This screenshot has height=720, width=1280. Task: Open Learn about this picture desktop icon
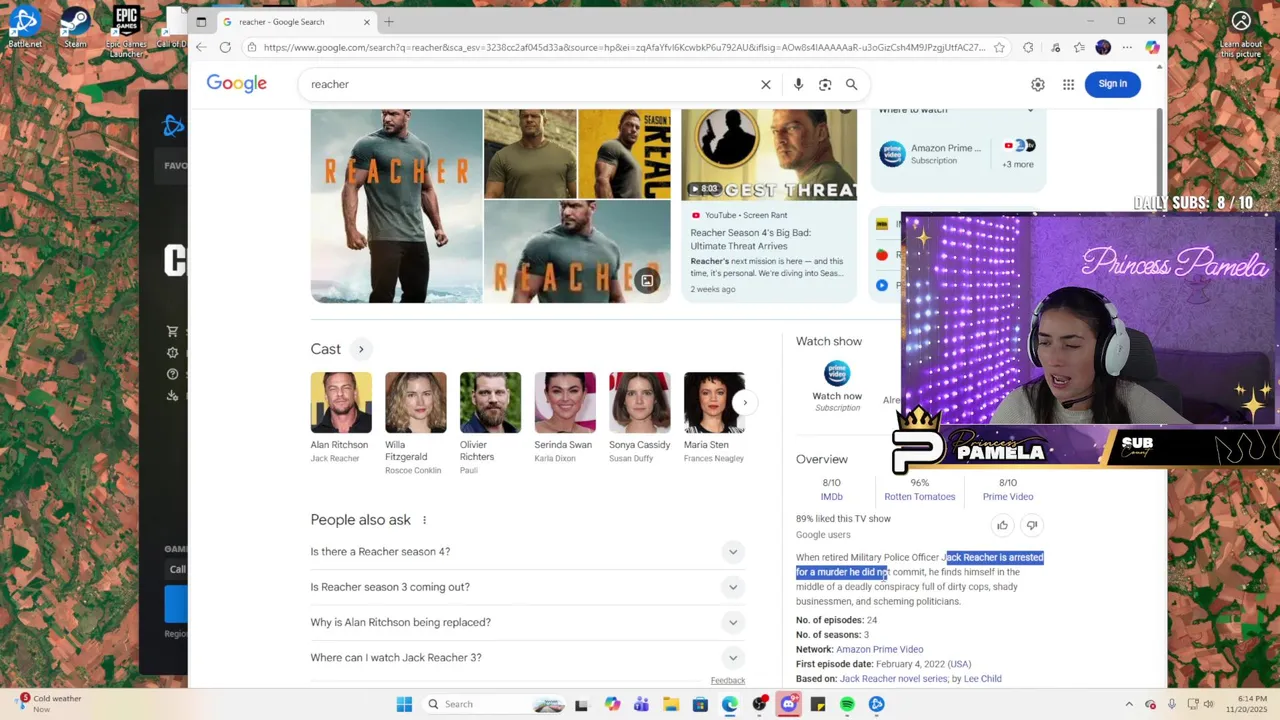pyautogui.click(x=1241, y=33)
